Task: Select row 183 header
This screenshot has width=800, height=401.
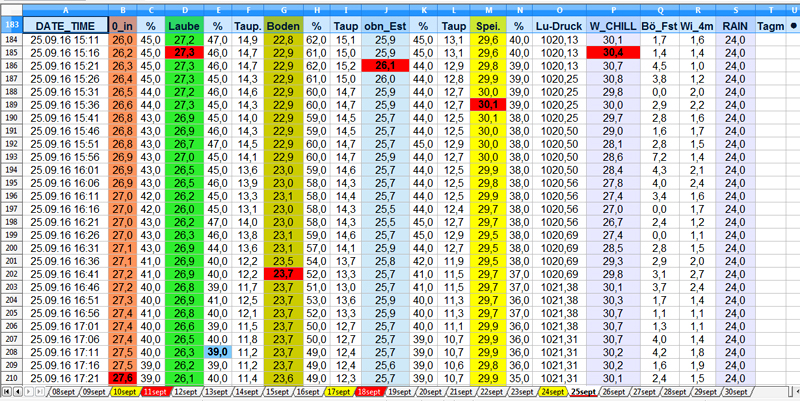Action: 11,25
